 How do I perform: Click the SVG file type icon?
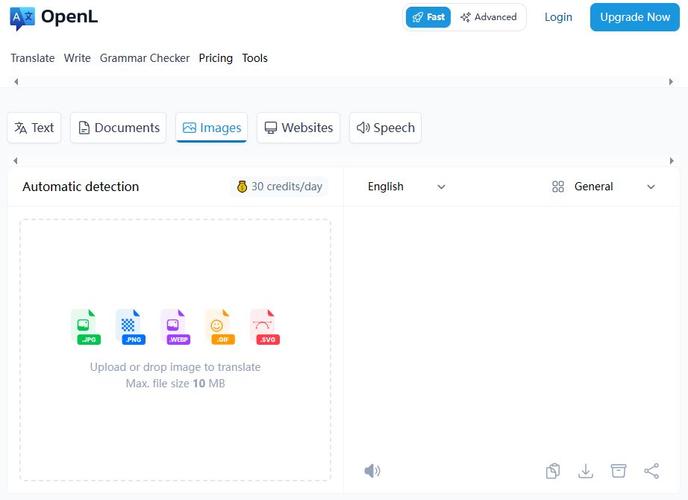tap(265, 327)
